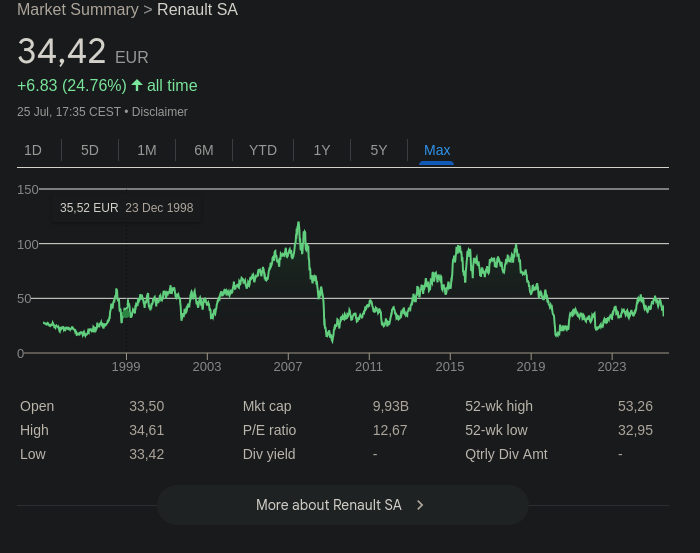Click the green up arrow next to all time
The width and height of the screenshot is (700, 553).
tap(137, 85)
